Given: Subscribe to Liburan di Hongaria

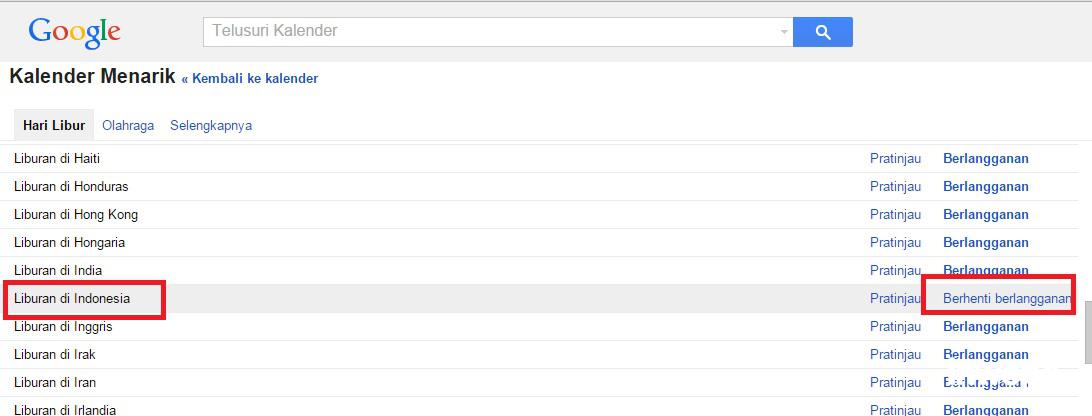Looking at the screenshot, I should click(x=985, y=242).
